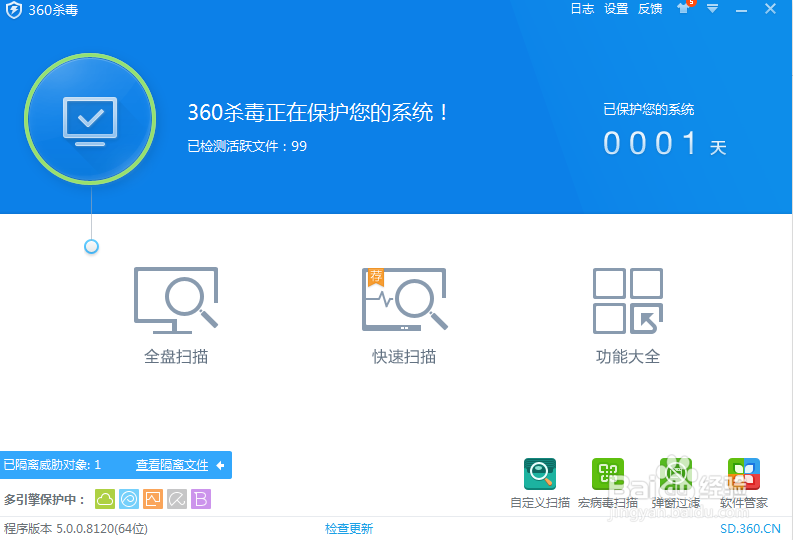Viewport: 793px width, 540px height.
Task: Click the 360杀毒 shield logo
Action: point(14,10)
